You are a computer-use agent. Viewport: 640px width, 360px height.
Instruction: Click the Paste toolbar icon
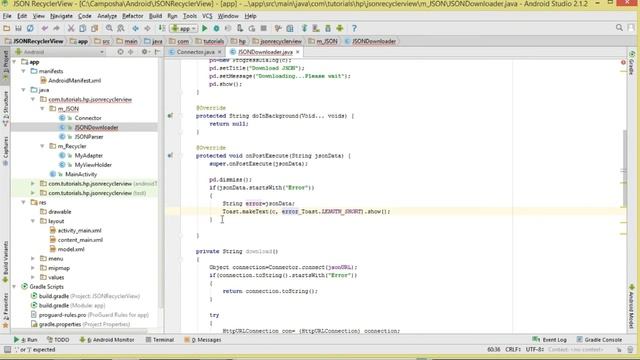94,28
